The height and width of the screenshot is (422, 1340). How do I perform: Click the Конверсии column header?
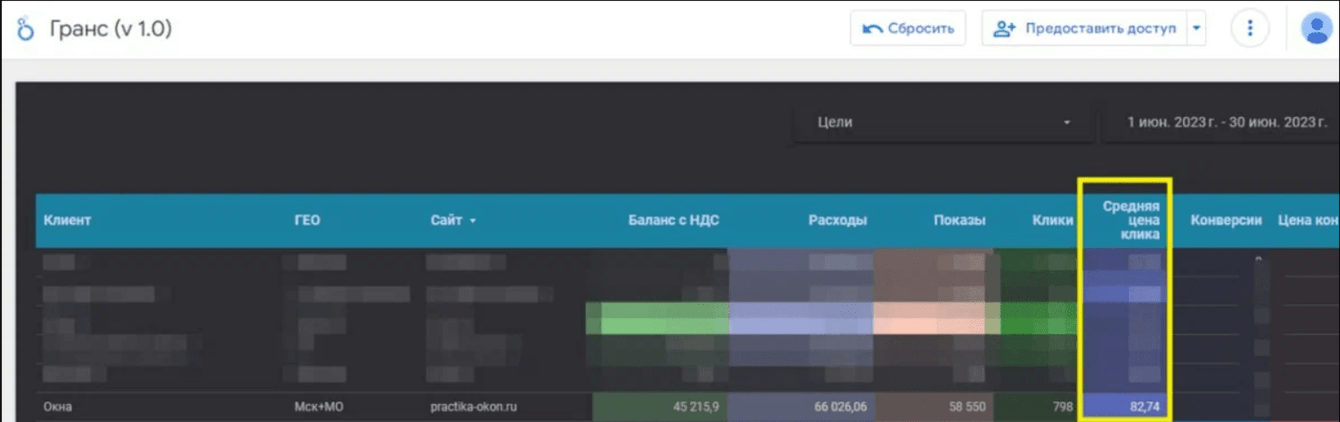(1226, 220)
